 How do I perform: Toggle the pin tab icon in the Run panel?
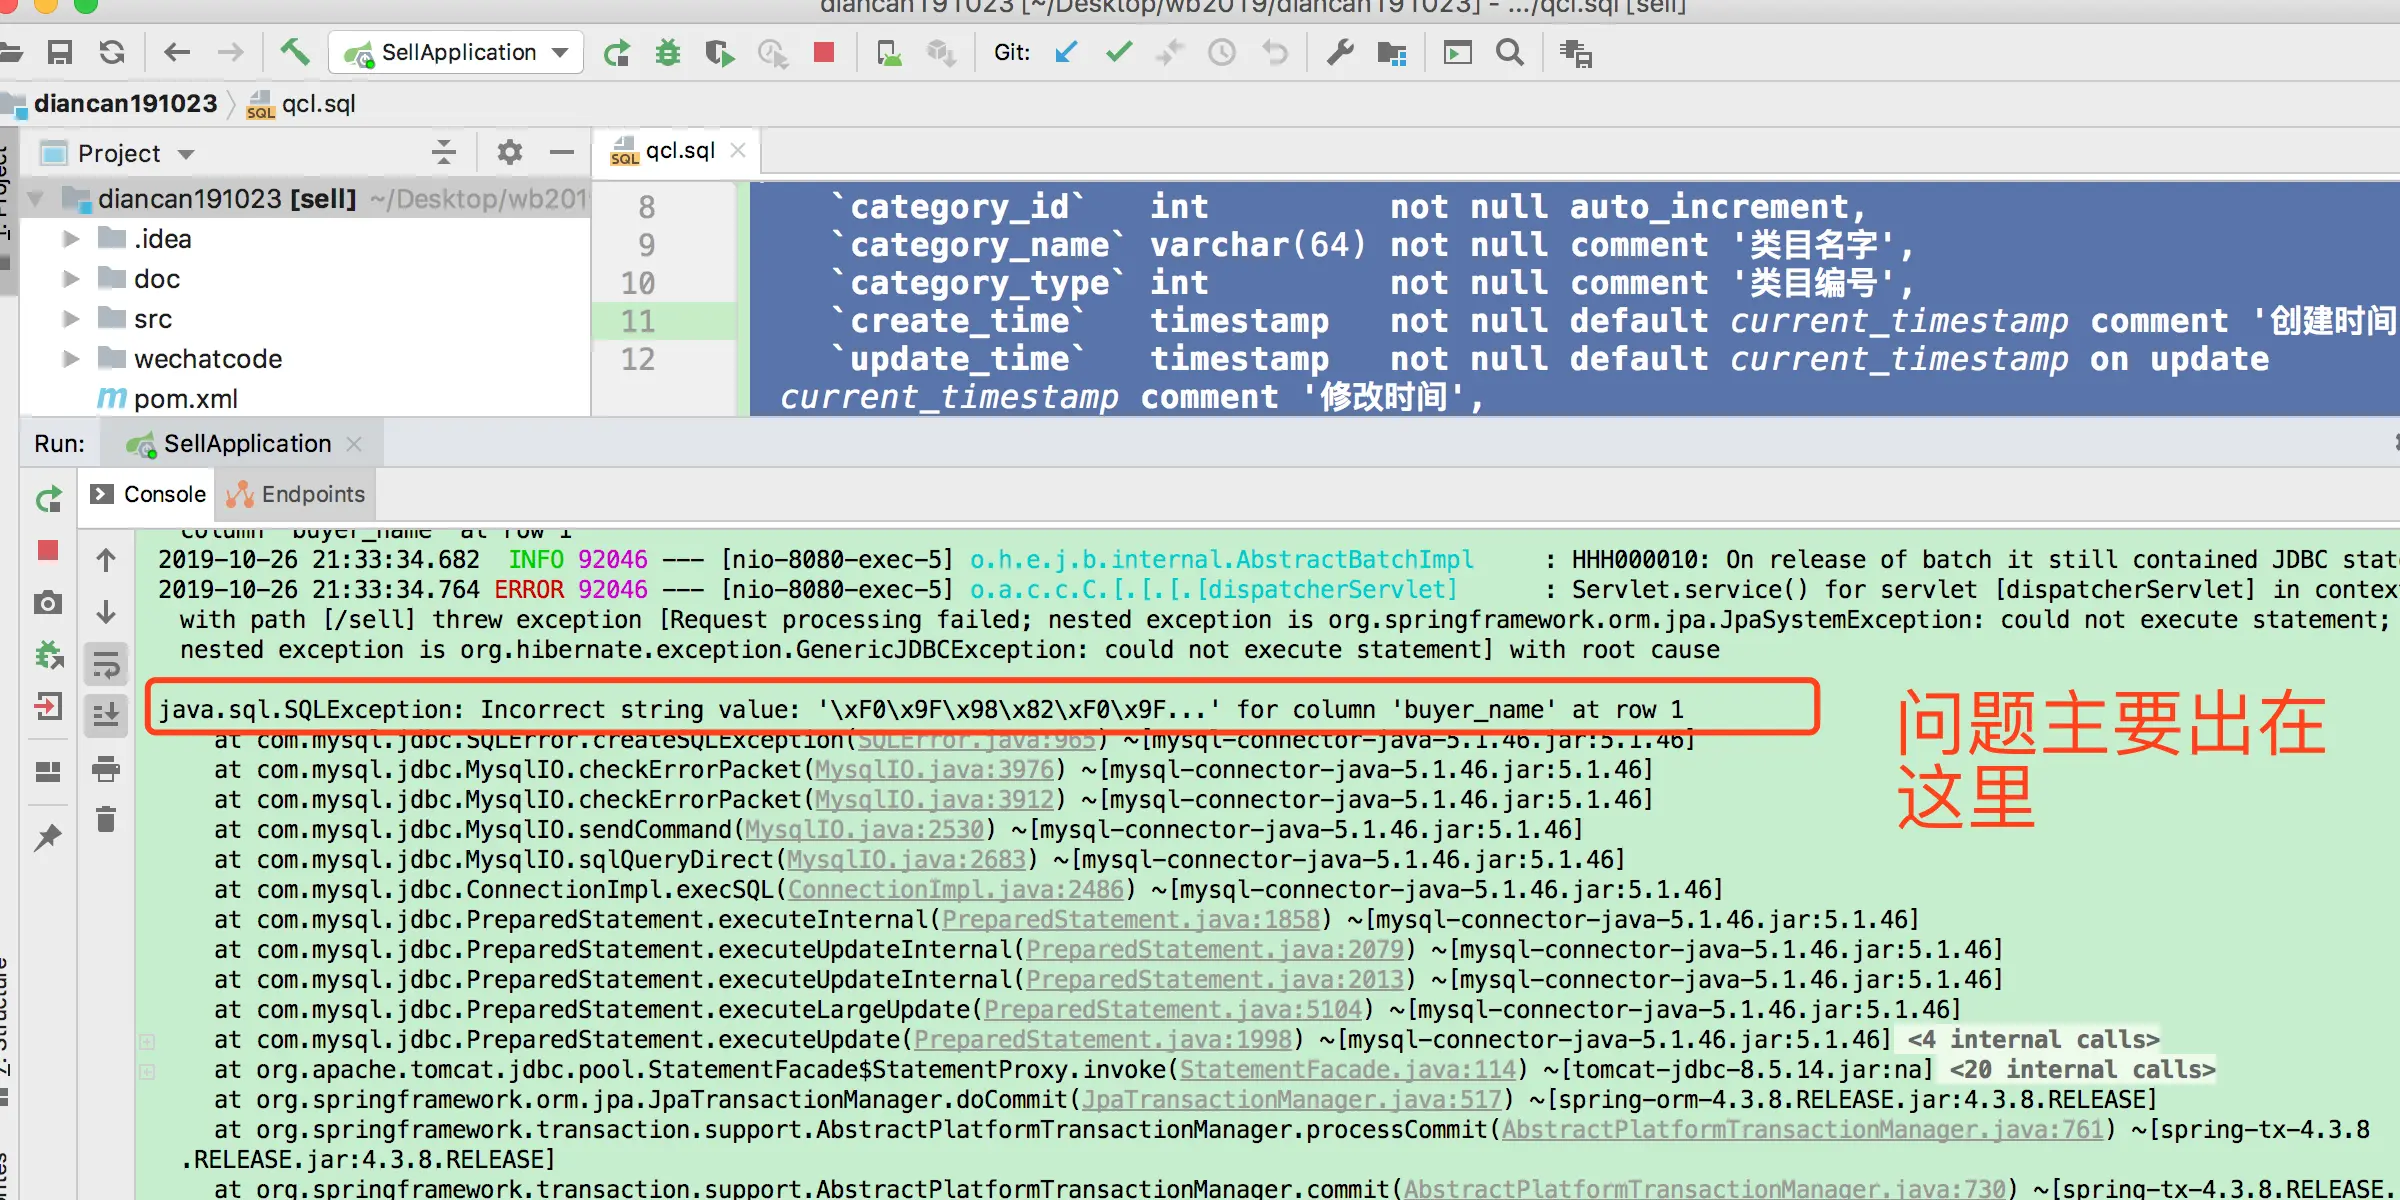48,838
